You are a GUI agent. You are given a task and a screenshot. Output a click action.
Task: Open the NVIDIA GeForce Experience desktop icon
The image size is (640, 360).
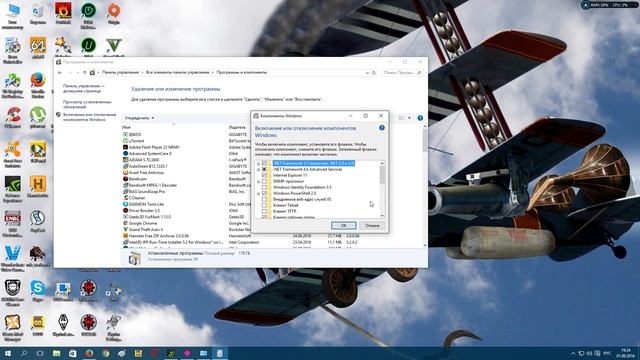click(13, 188)
